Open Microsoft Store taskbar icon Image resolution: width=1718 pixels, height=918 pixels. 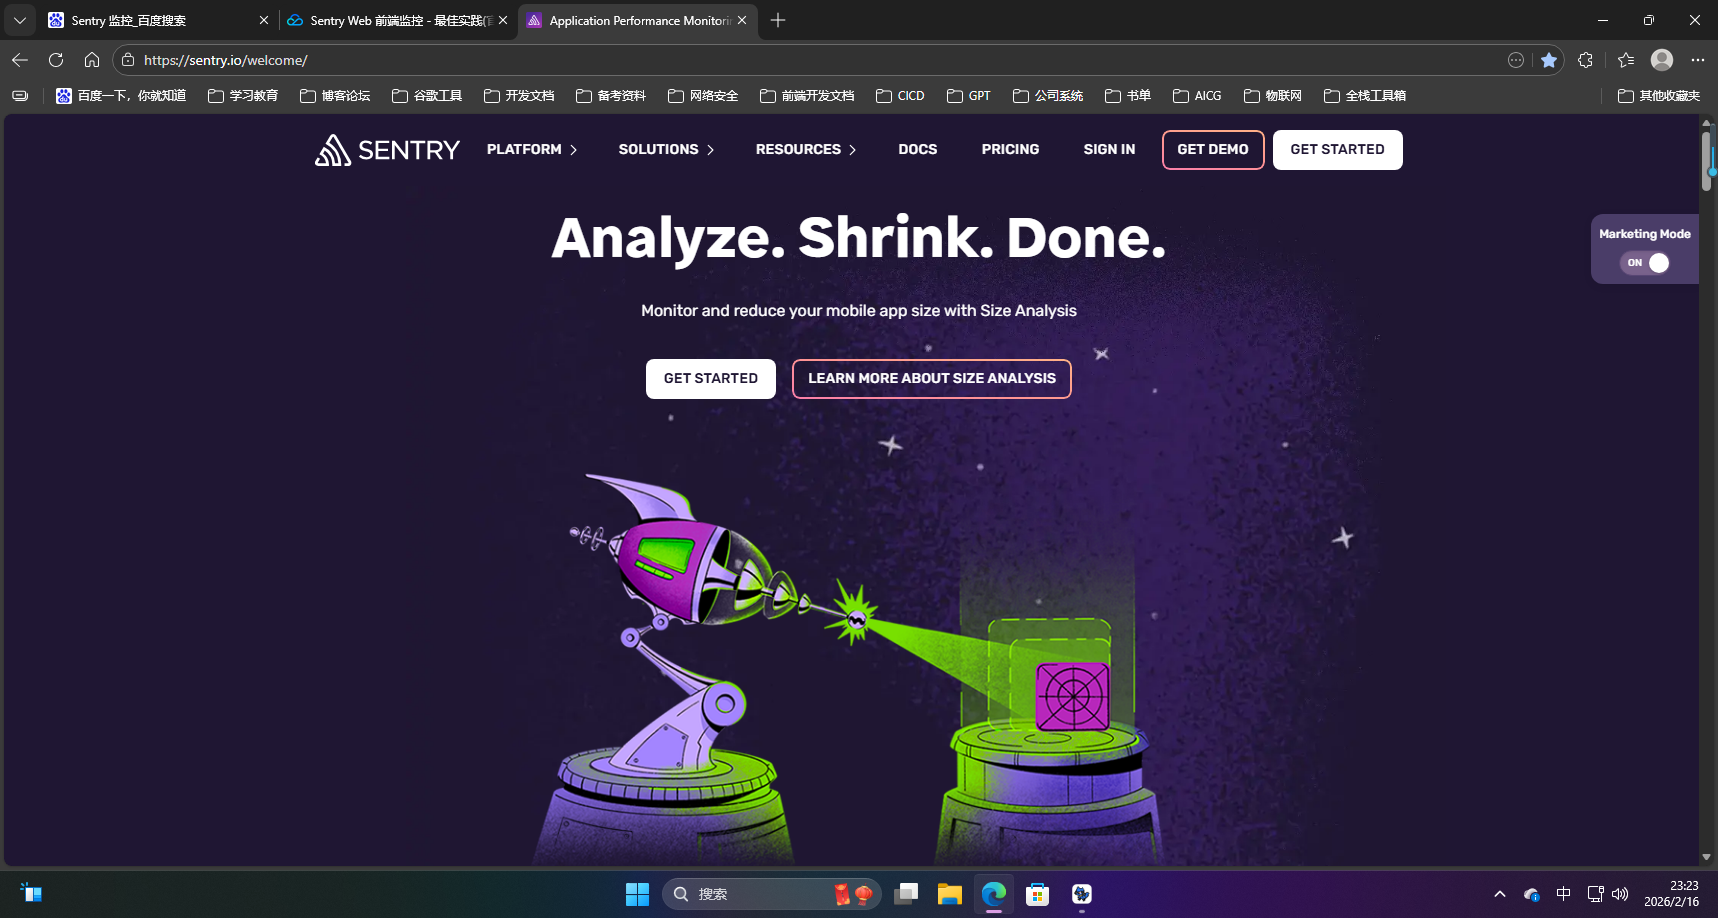coord(1038,894)
